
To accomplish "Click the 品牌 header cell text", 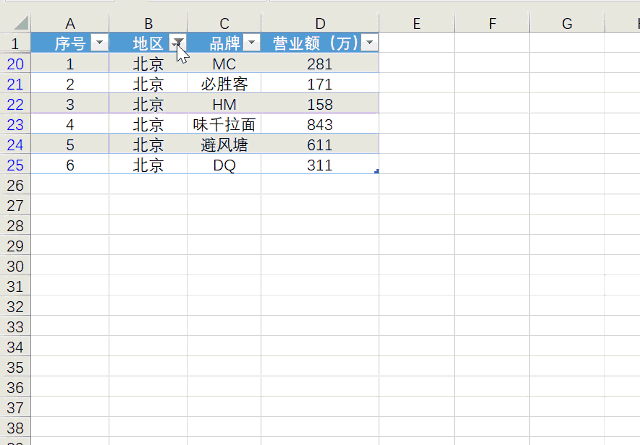I will tap(224, 43).
